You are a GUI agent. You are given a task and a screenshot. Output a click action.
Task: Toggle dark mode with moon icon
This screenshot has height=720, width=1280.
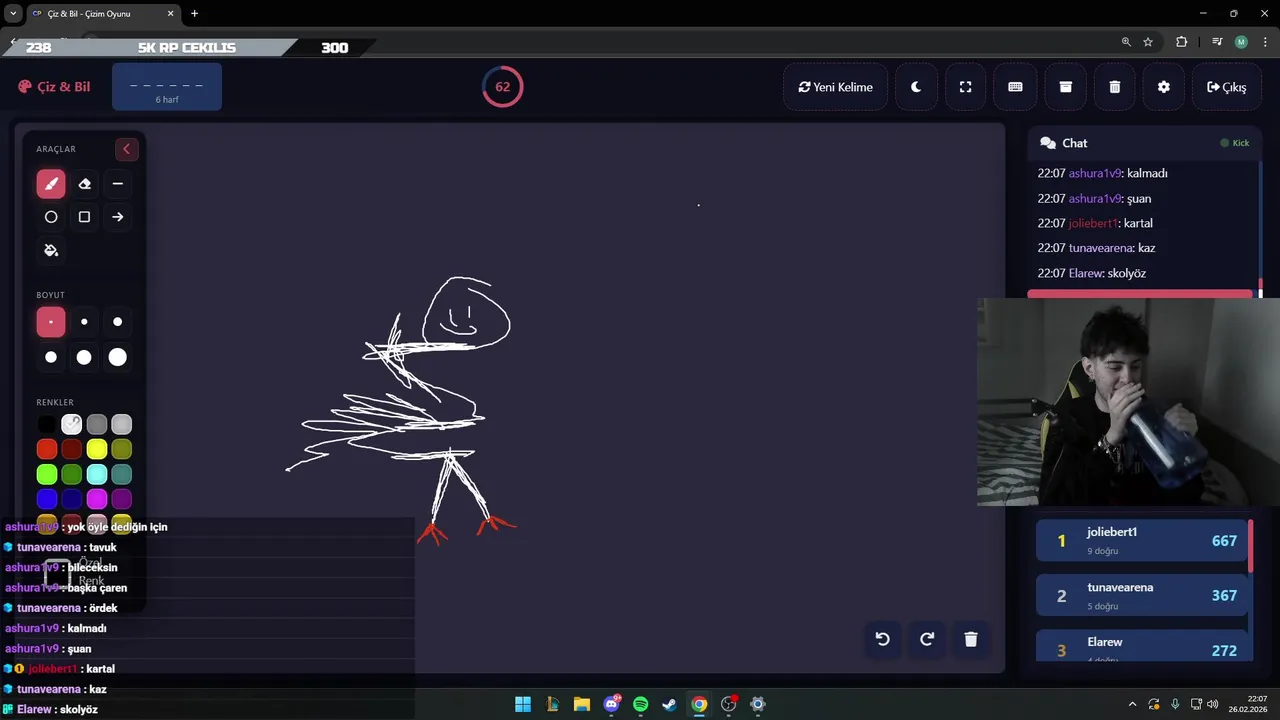(916, 87)
